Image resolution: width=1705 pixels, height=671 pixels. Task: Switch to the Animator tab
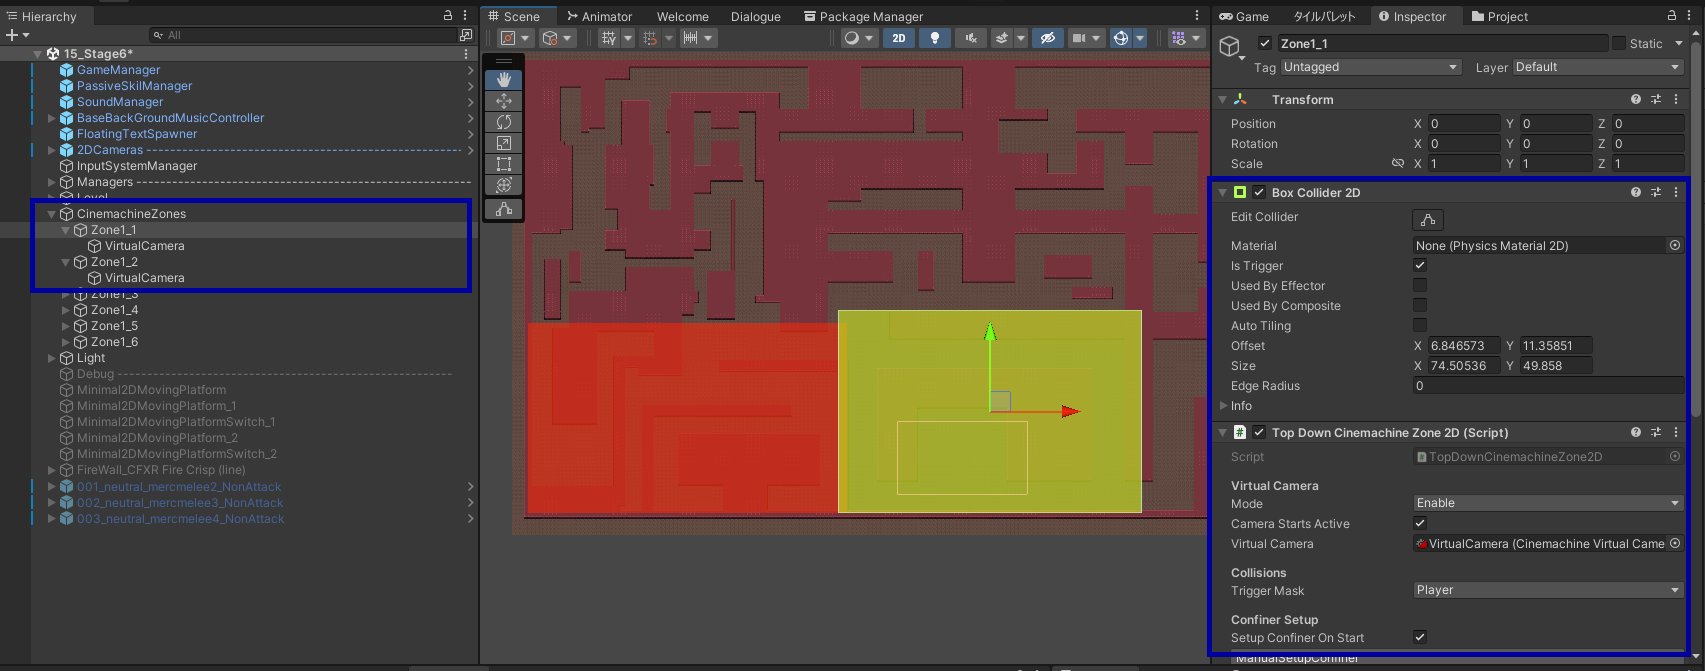[600, 16]
